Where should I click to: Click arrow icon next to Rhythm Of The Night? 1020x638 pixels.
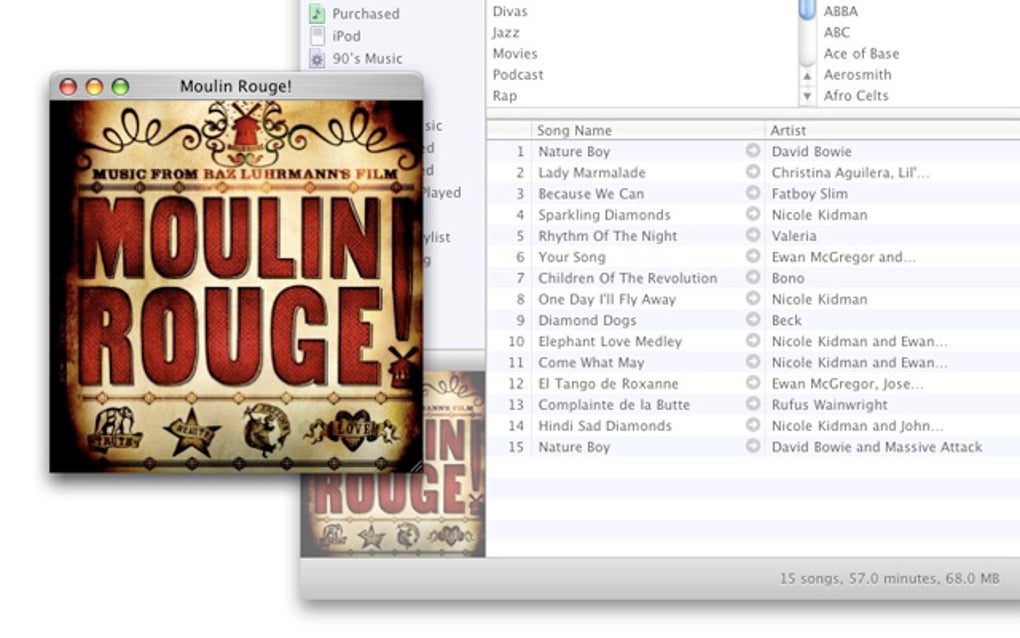click(753, 235)
